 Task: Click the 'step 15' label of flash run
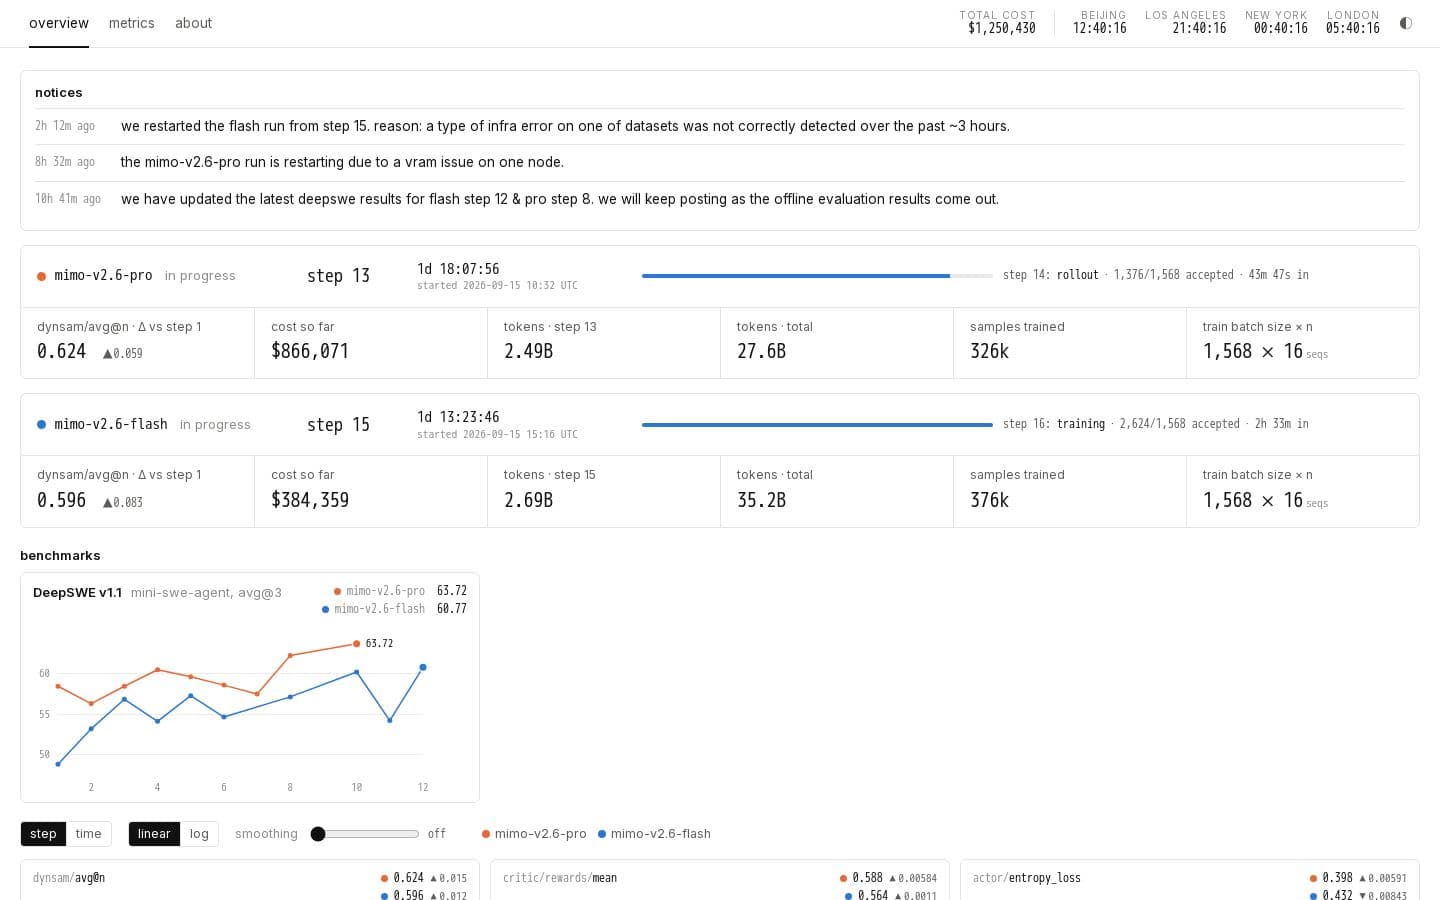pos(338,425)
